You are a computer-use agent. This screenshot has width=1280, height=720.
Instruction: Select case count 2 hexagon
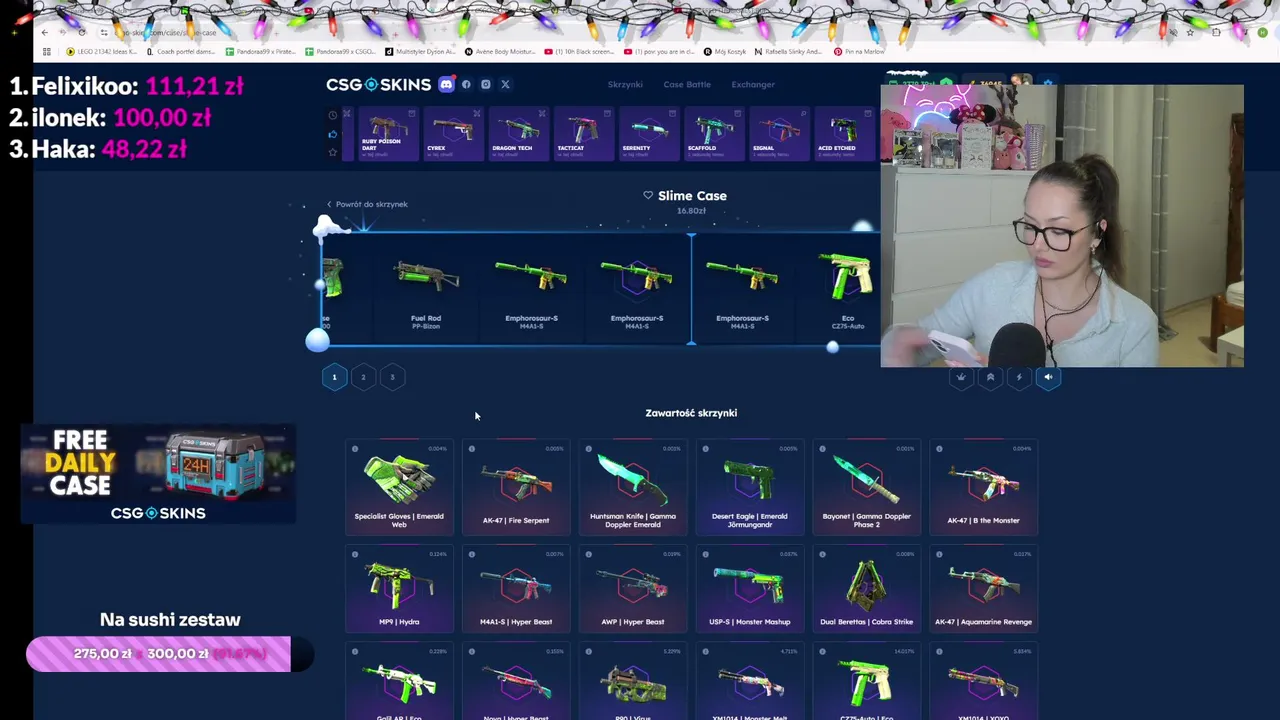tap(363, 377)
